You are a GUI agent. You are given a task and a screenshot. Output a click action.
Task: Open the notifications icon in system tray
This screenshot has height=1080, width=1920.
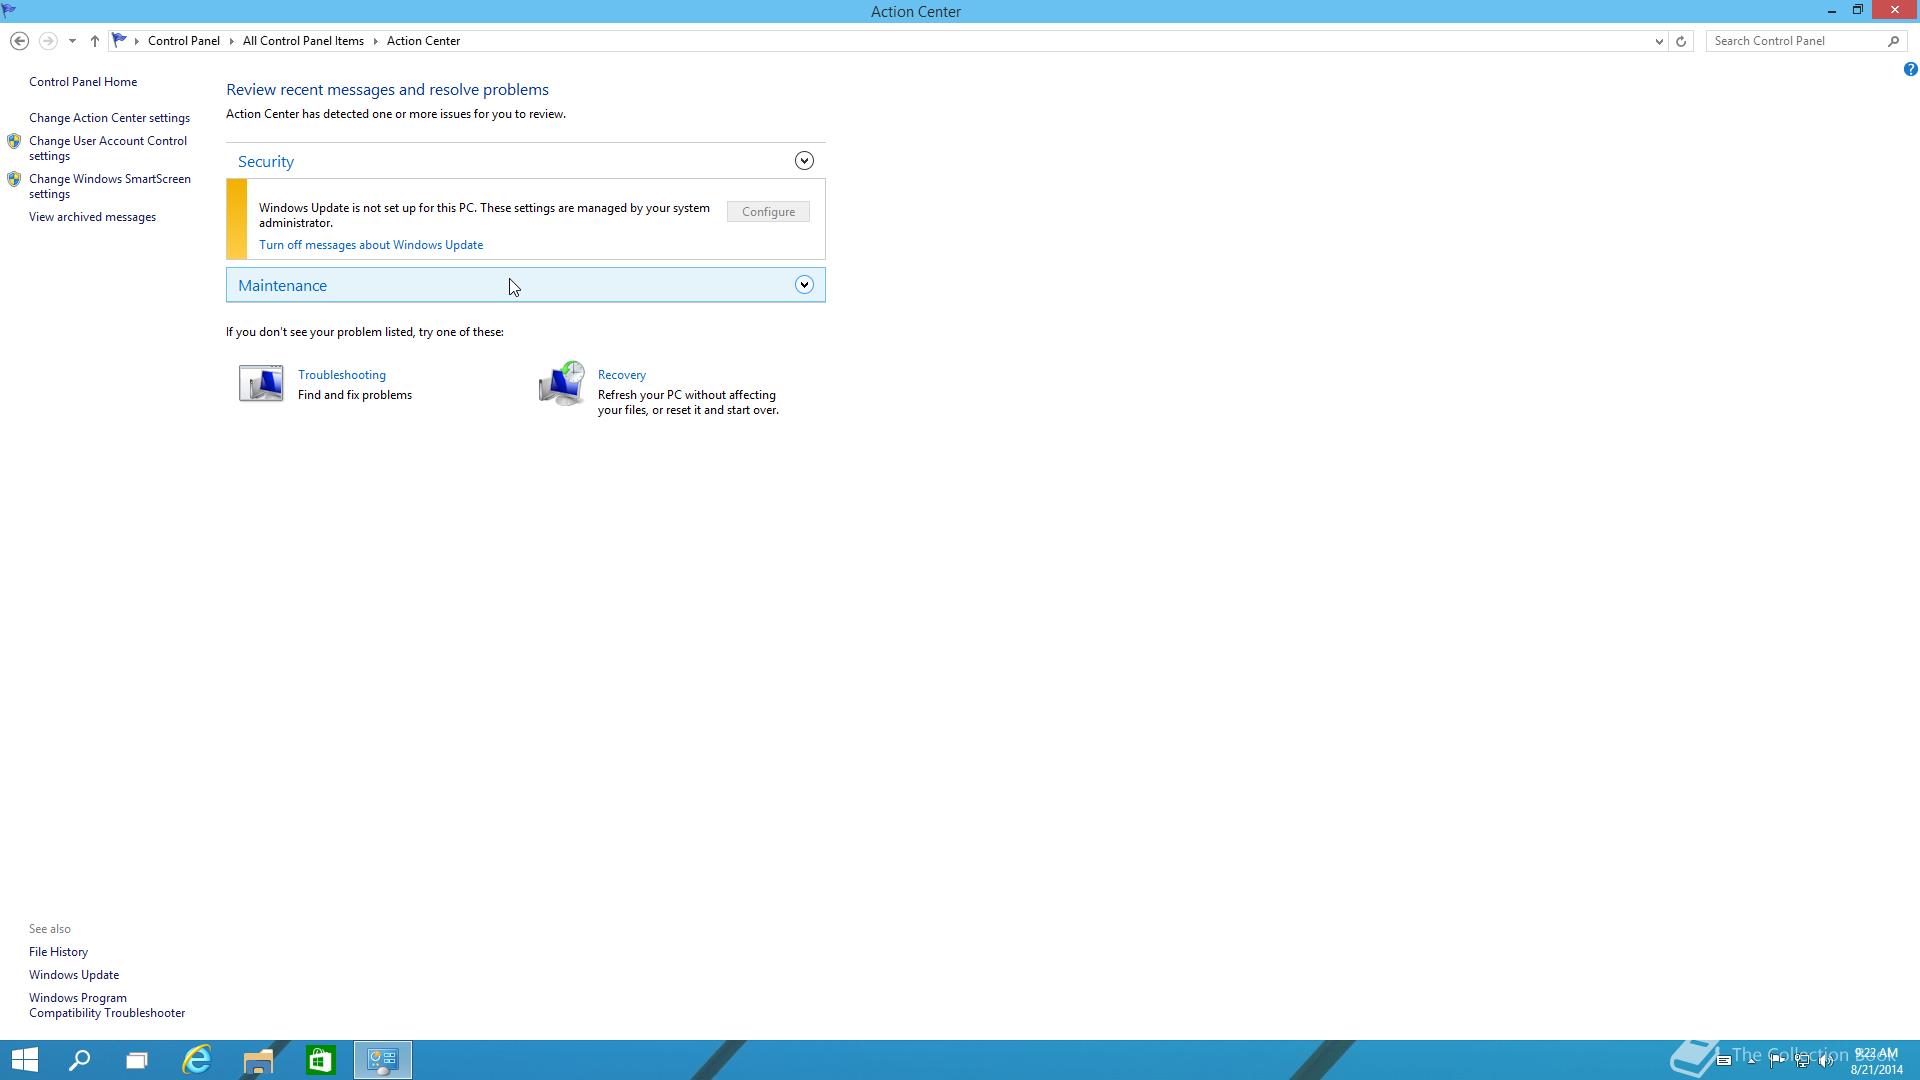pyautogui.click(x=1724, y=1060)
